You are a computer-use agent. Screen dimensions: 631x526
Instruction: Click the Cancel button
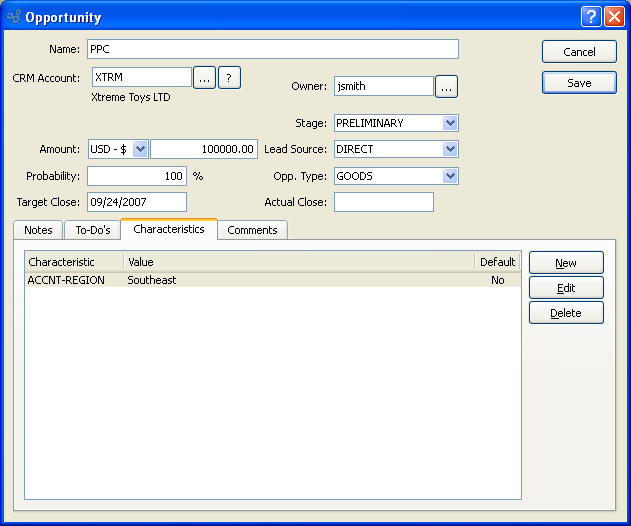[579, 52]
